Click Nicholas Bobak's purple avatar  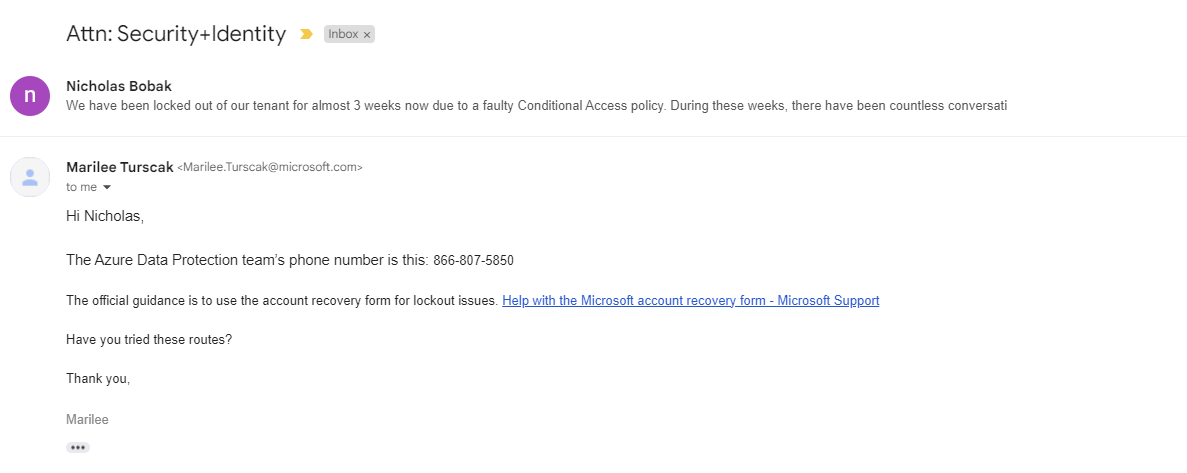tap(30, 95)
